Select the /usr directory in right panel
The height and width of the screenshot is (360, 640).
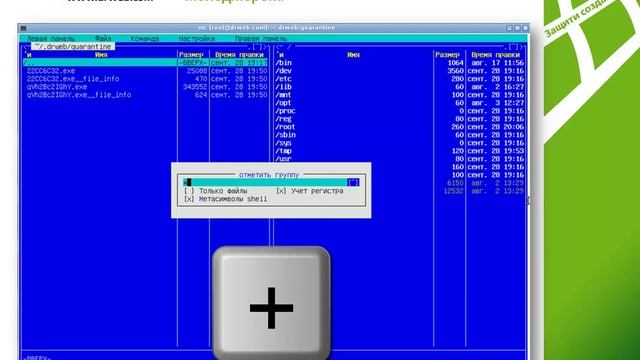[x=283, y=159]
